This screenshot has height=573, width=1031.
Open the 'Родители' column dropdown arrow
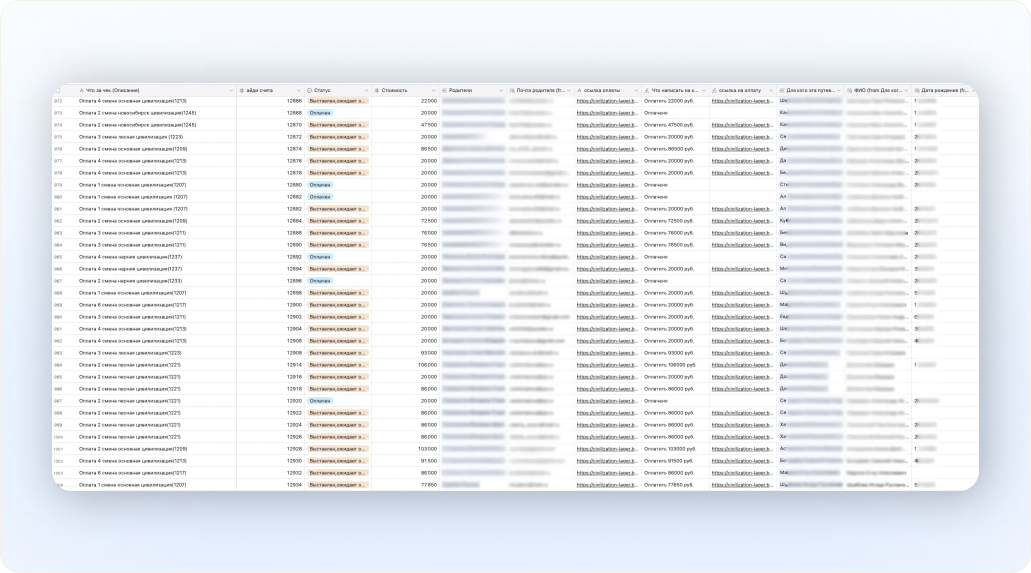pyautogui.click(x=501, y=91)
